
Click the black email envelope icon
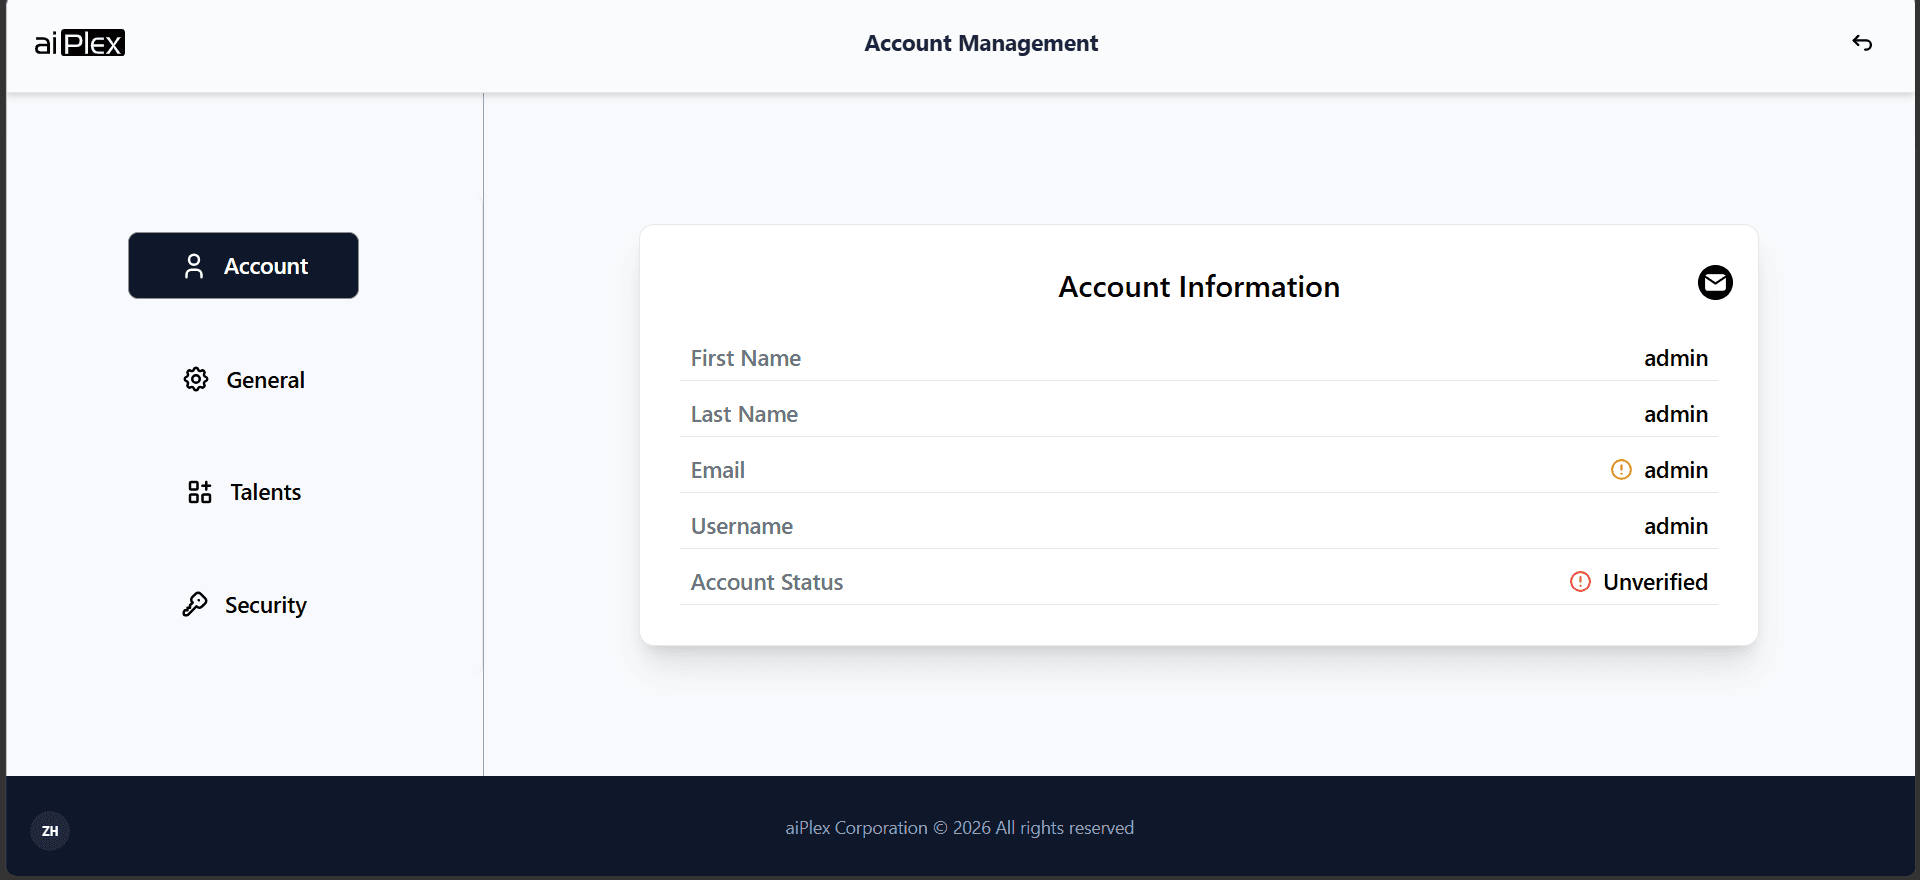click(1715, 283)
